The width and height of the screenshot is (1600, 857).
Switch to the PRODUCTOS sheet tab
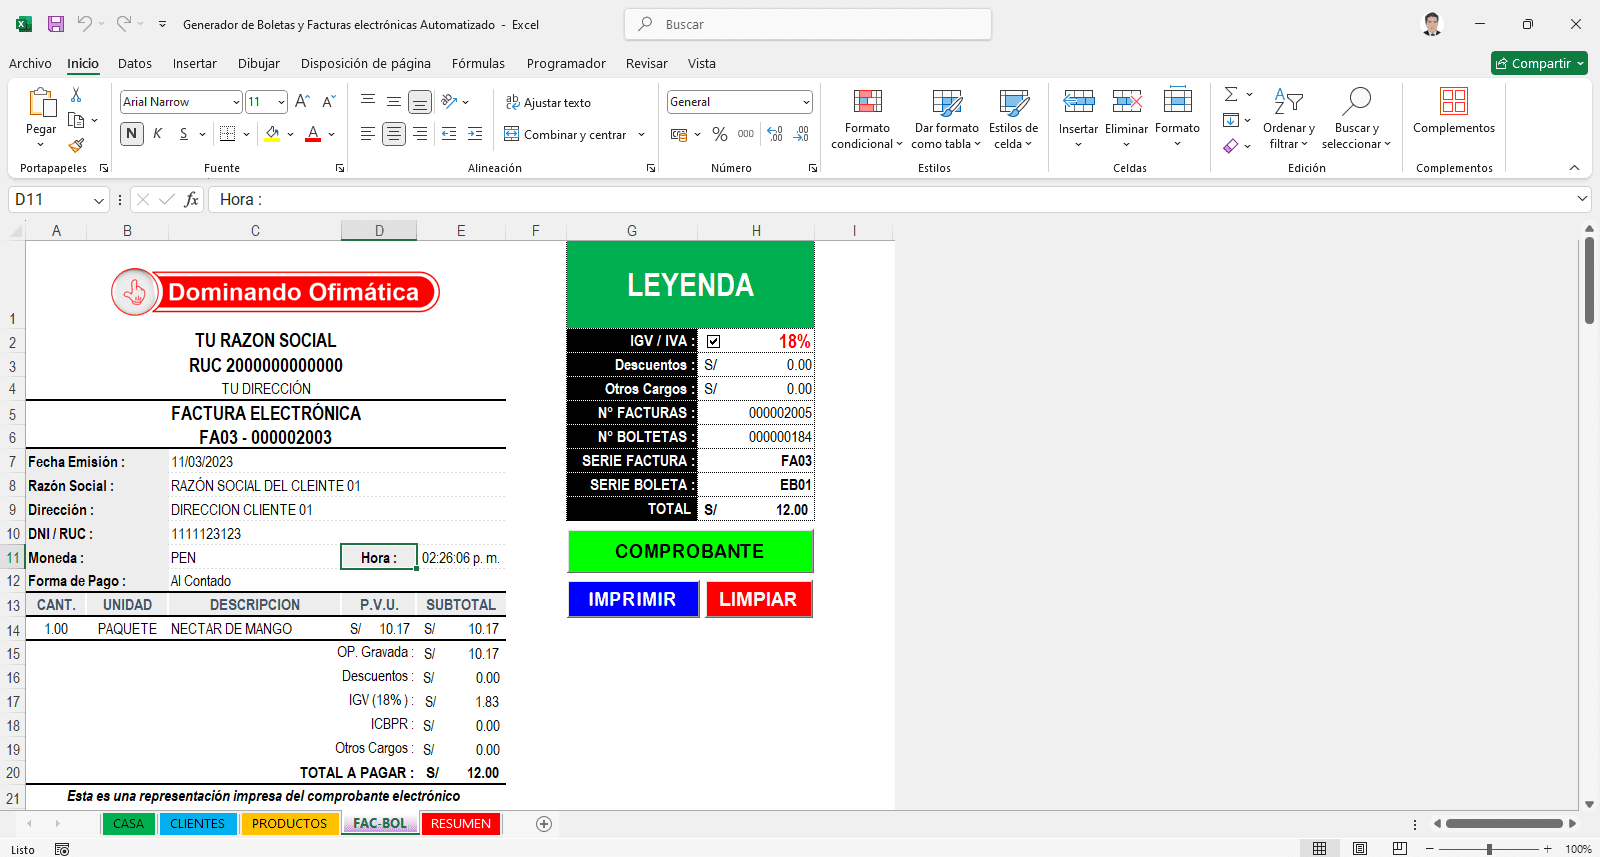pos(289,824)
